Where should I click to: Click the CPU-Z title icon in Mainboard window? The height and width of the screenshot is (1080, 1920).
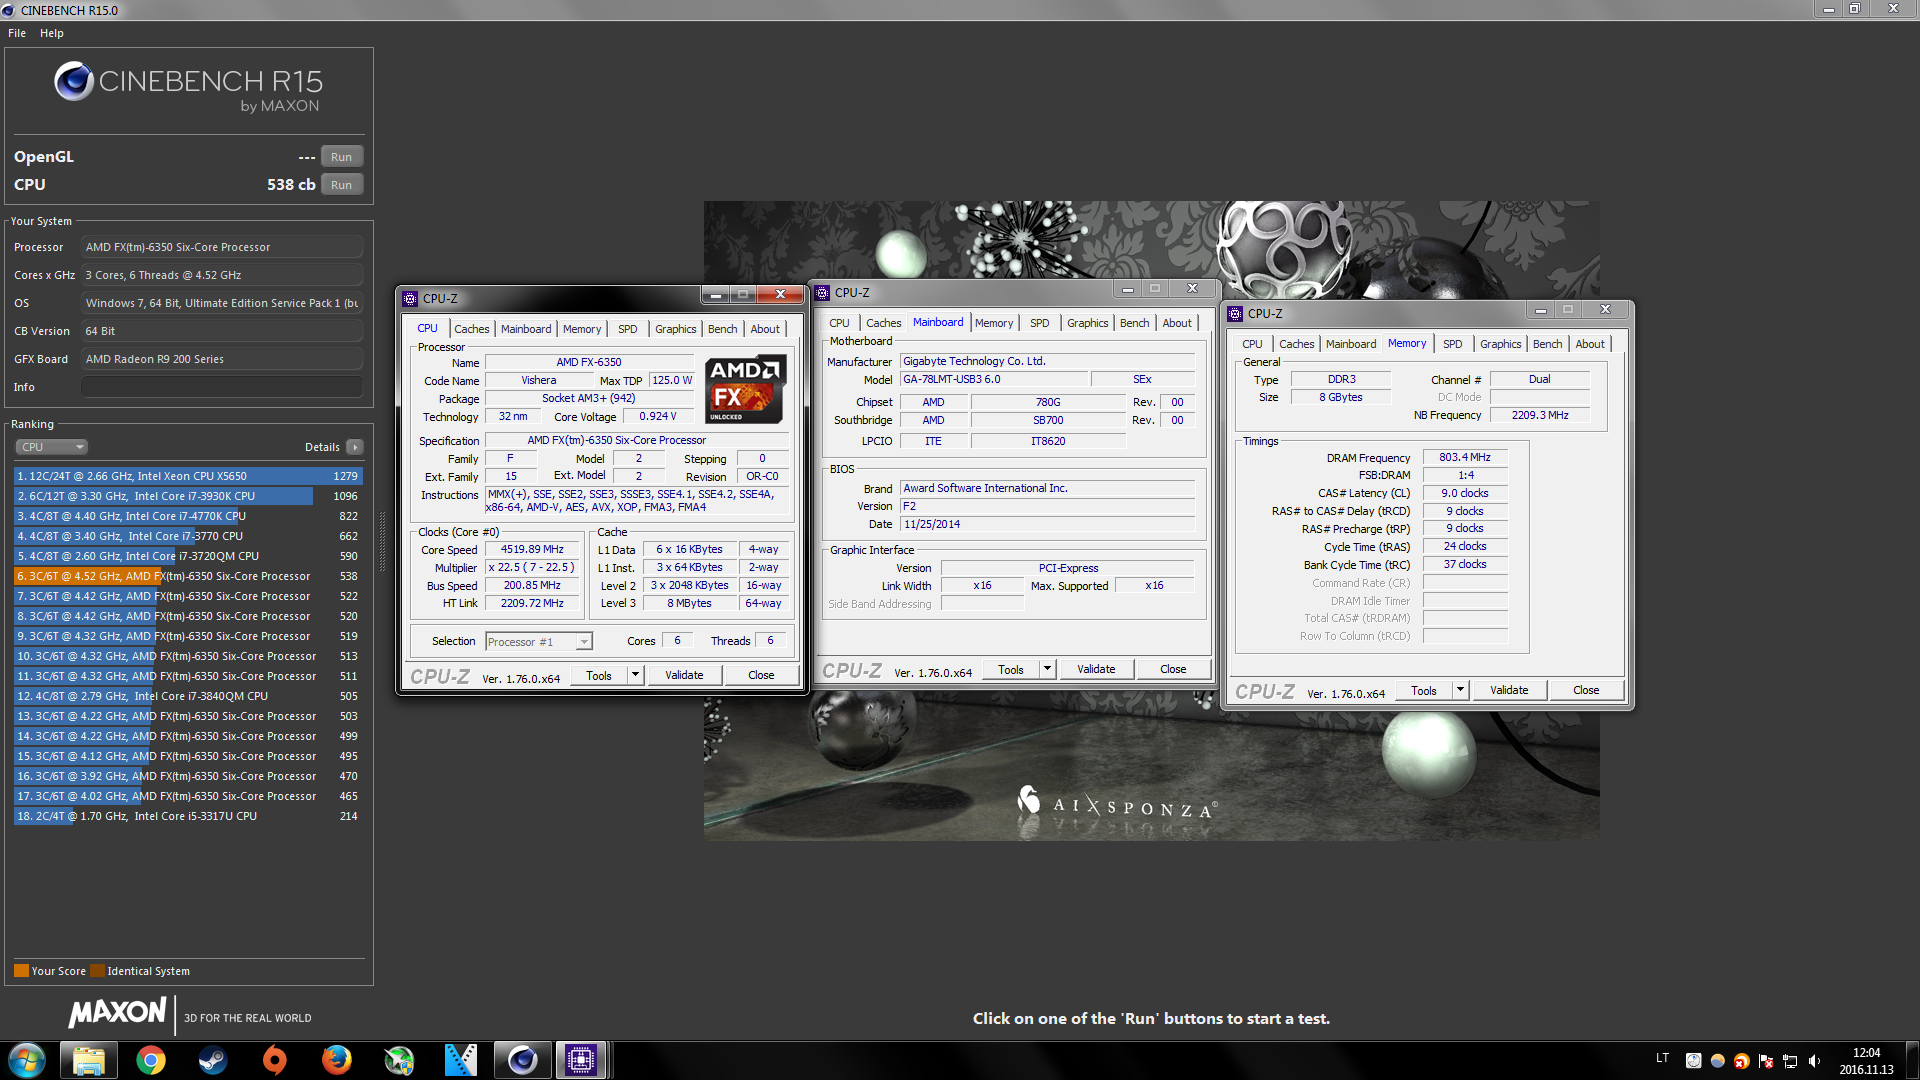click(x=823, y=293)
